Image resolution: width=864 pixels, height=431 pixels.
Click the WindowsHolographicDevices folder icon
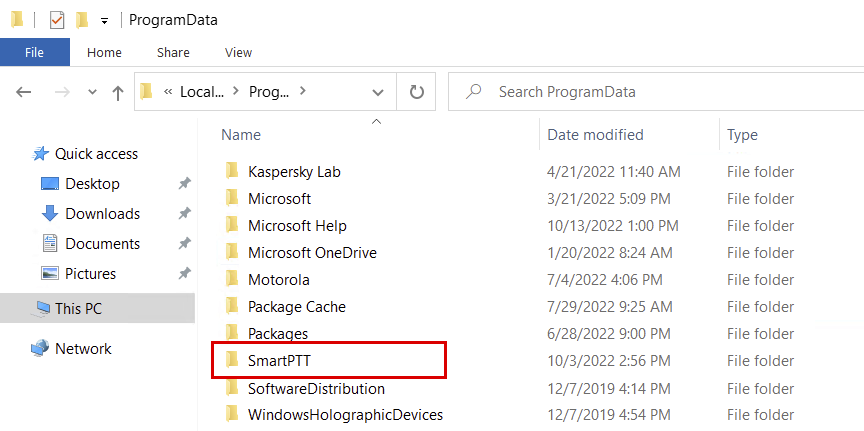(232, 413)
